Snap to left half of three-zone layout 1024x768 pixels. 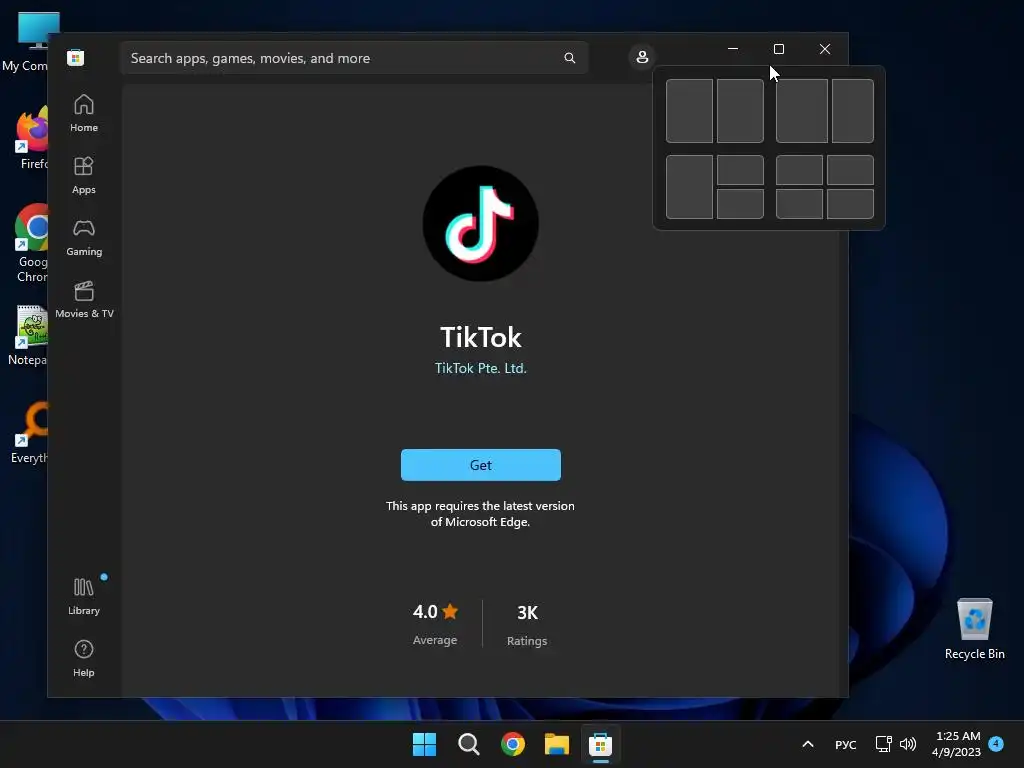click(689, 187)
